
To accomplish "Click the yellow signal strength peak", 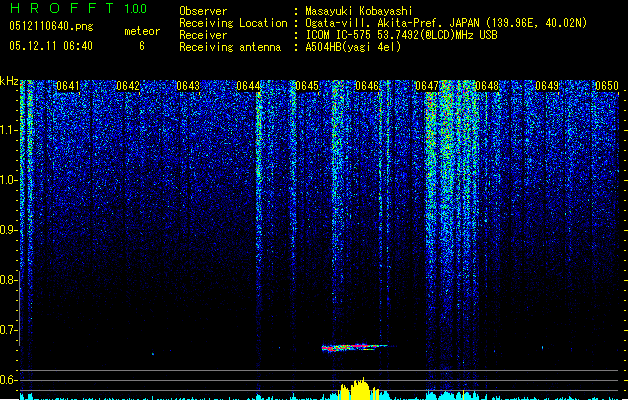I will (358, 389).
